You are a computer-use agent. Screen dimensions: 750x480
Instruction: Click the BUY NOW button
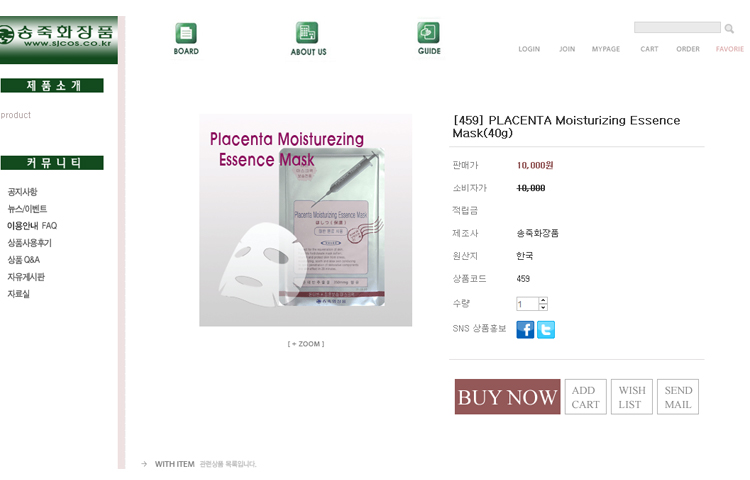(507, 397)
